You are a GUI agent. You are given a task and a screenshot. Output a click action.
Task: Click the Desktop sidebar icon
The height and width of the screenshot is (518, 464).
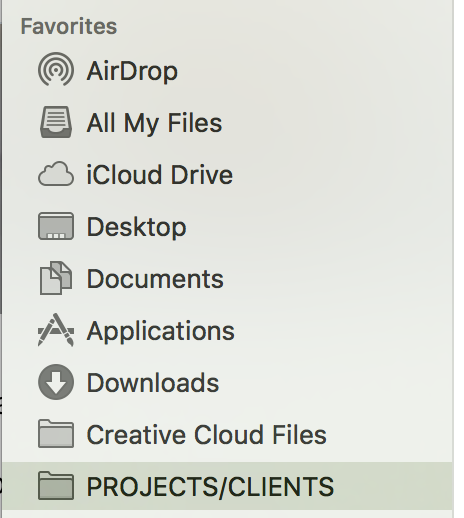(x=56, y=226)
